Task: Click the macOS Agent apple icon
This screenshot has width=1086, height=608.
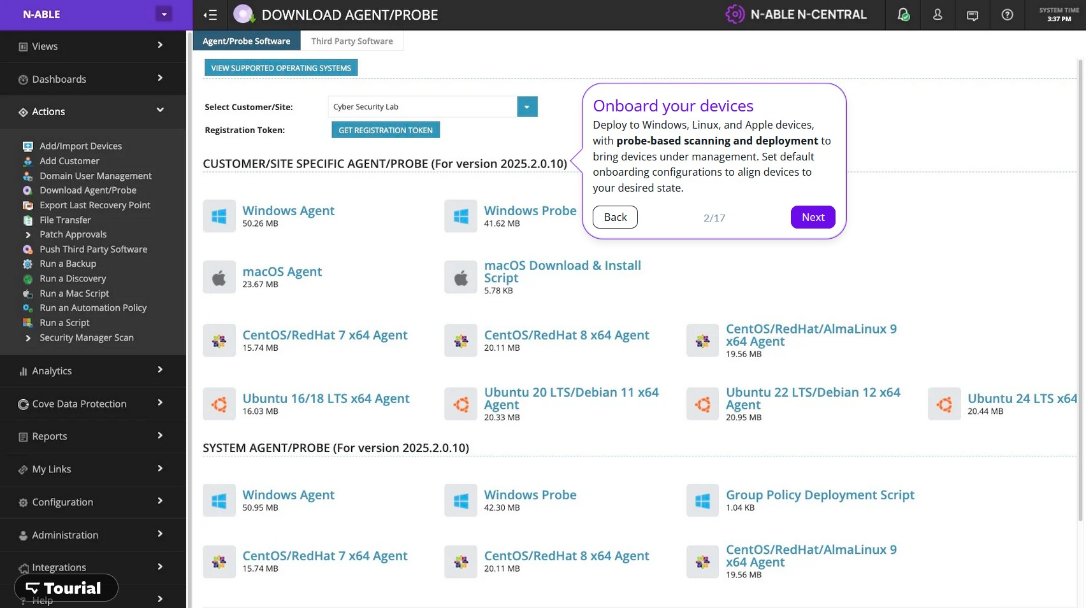Action: click(219, 278)
